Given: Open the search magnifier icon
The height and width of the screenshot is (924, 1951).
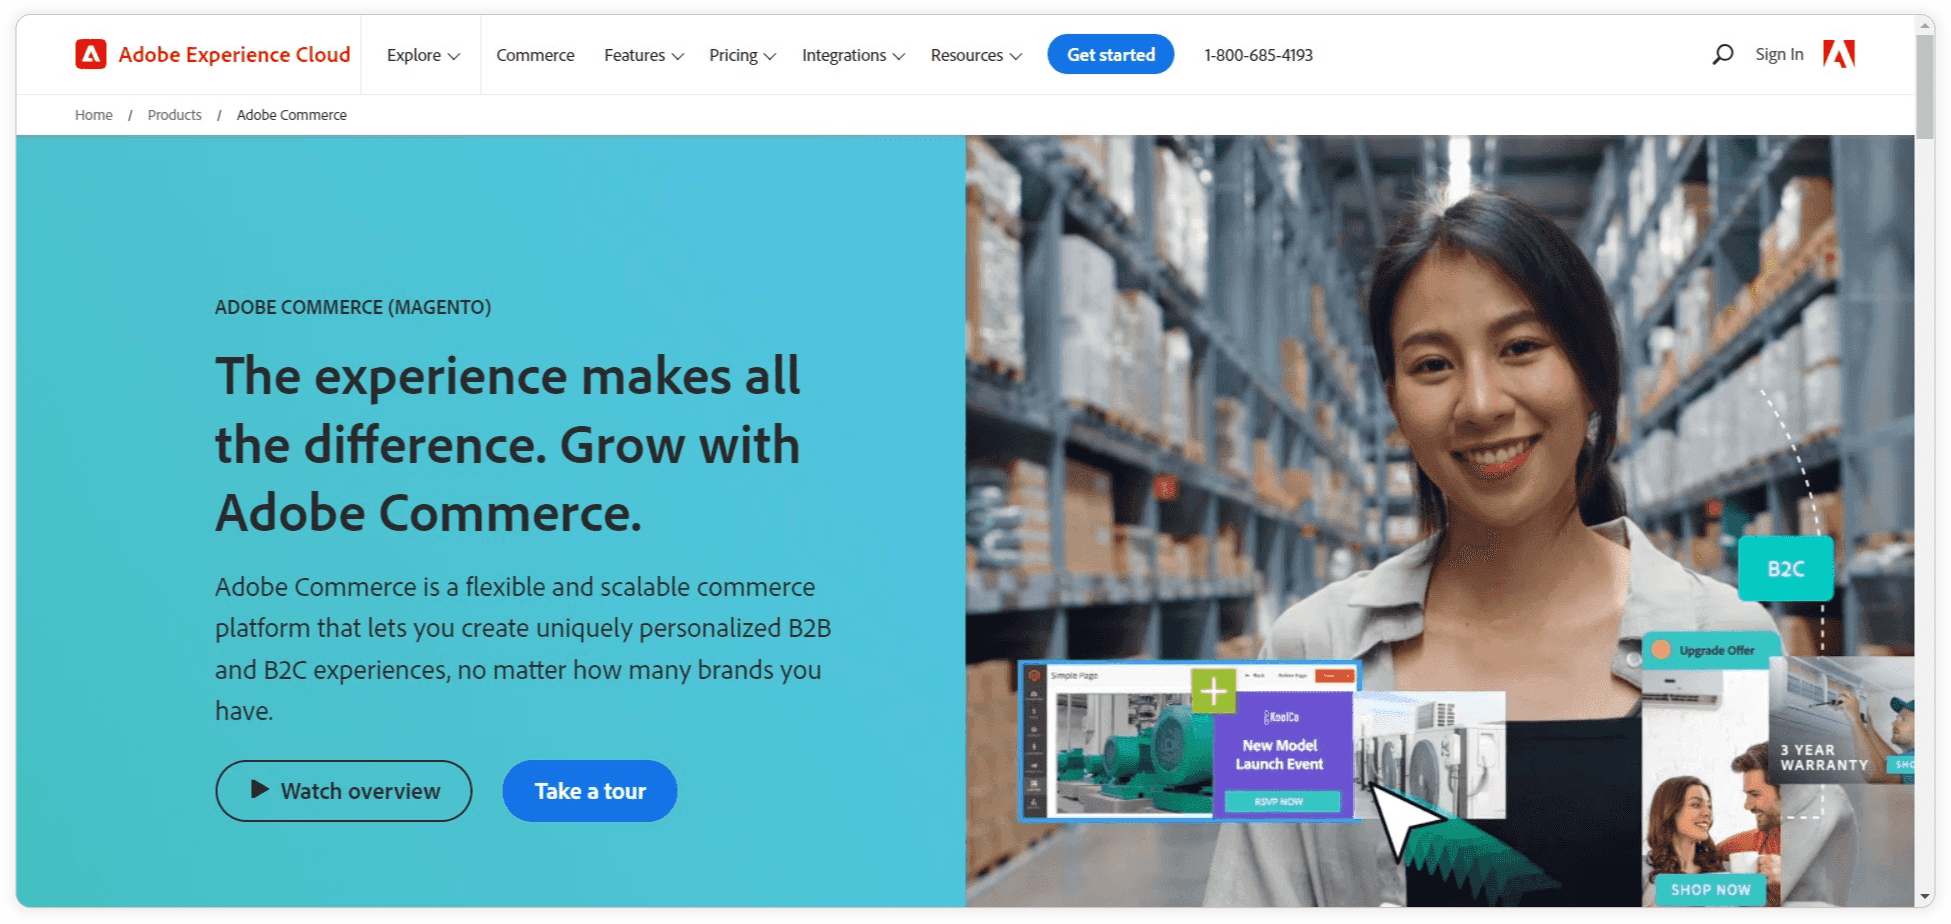Looking at the screenshot, I should click(1722, 54).
